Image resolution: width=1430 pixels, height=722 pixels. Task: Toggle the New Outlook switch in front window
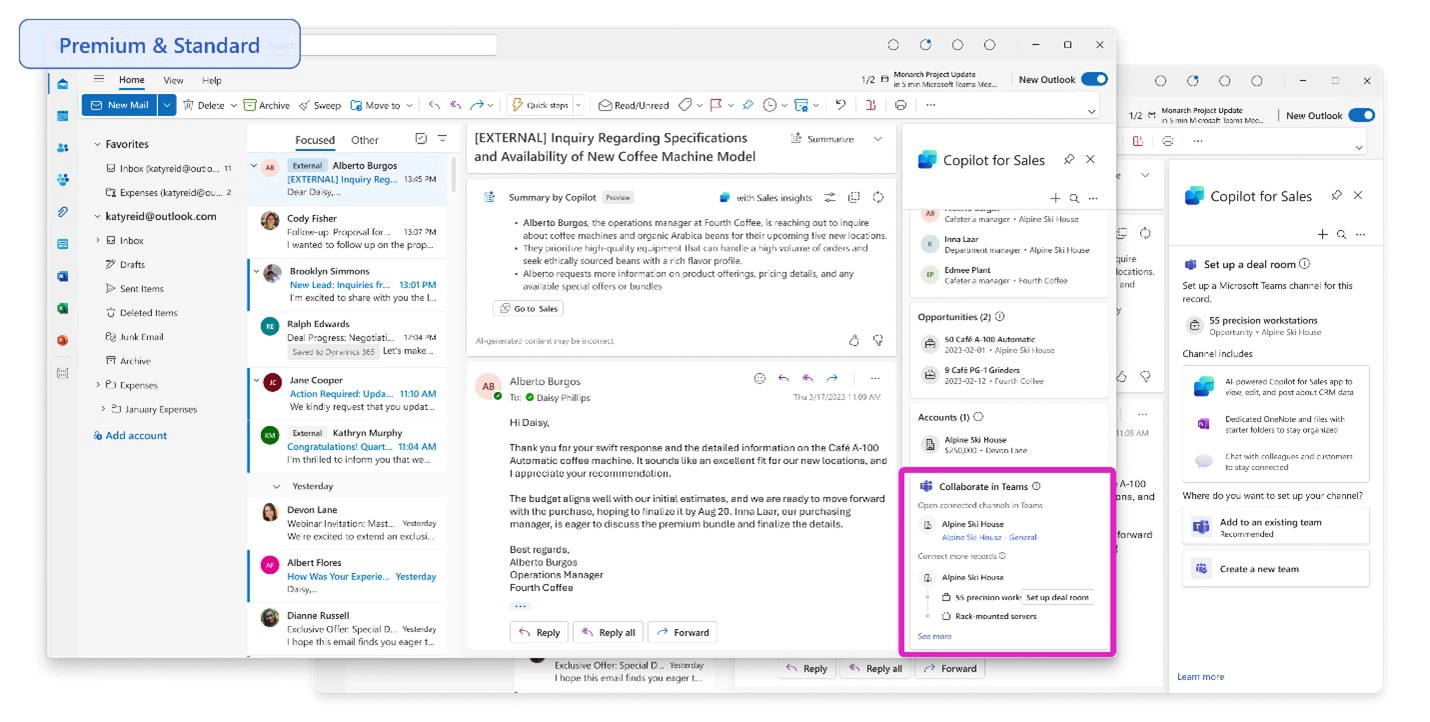1094,80
